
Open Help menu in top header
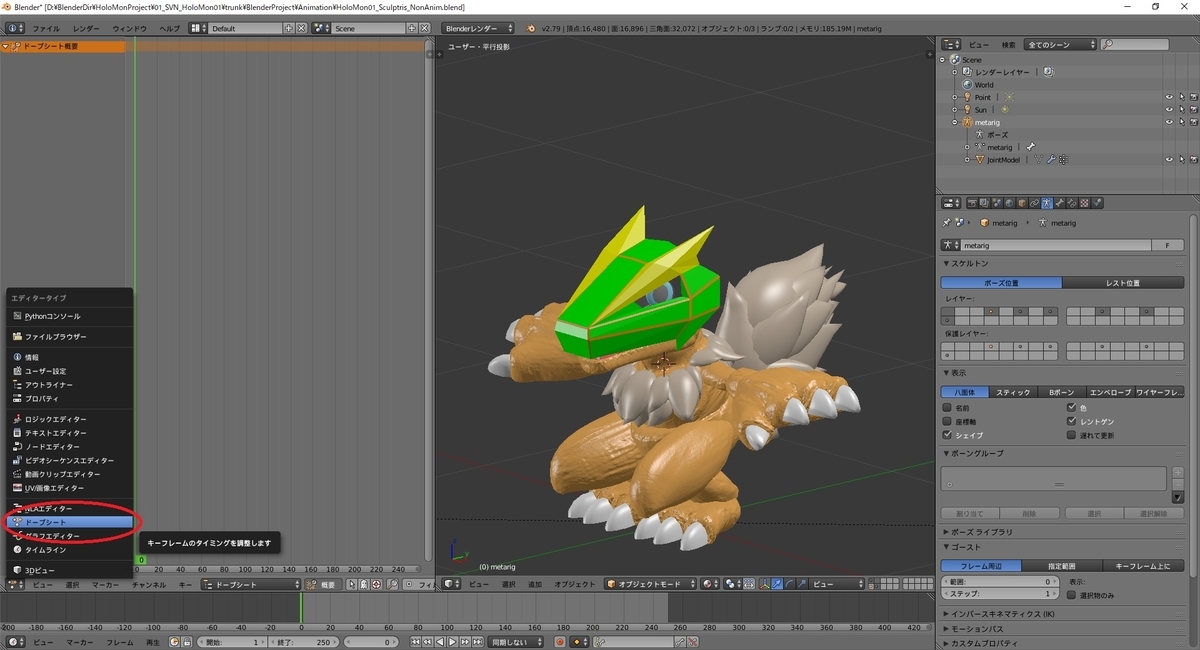click(170, 28)
